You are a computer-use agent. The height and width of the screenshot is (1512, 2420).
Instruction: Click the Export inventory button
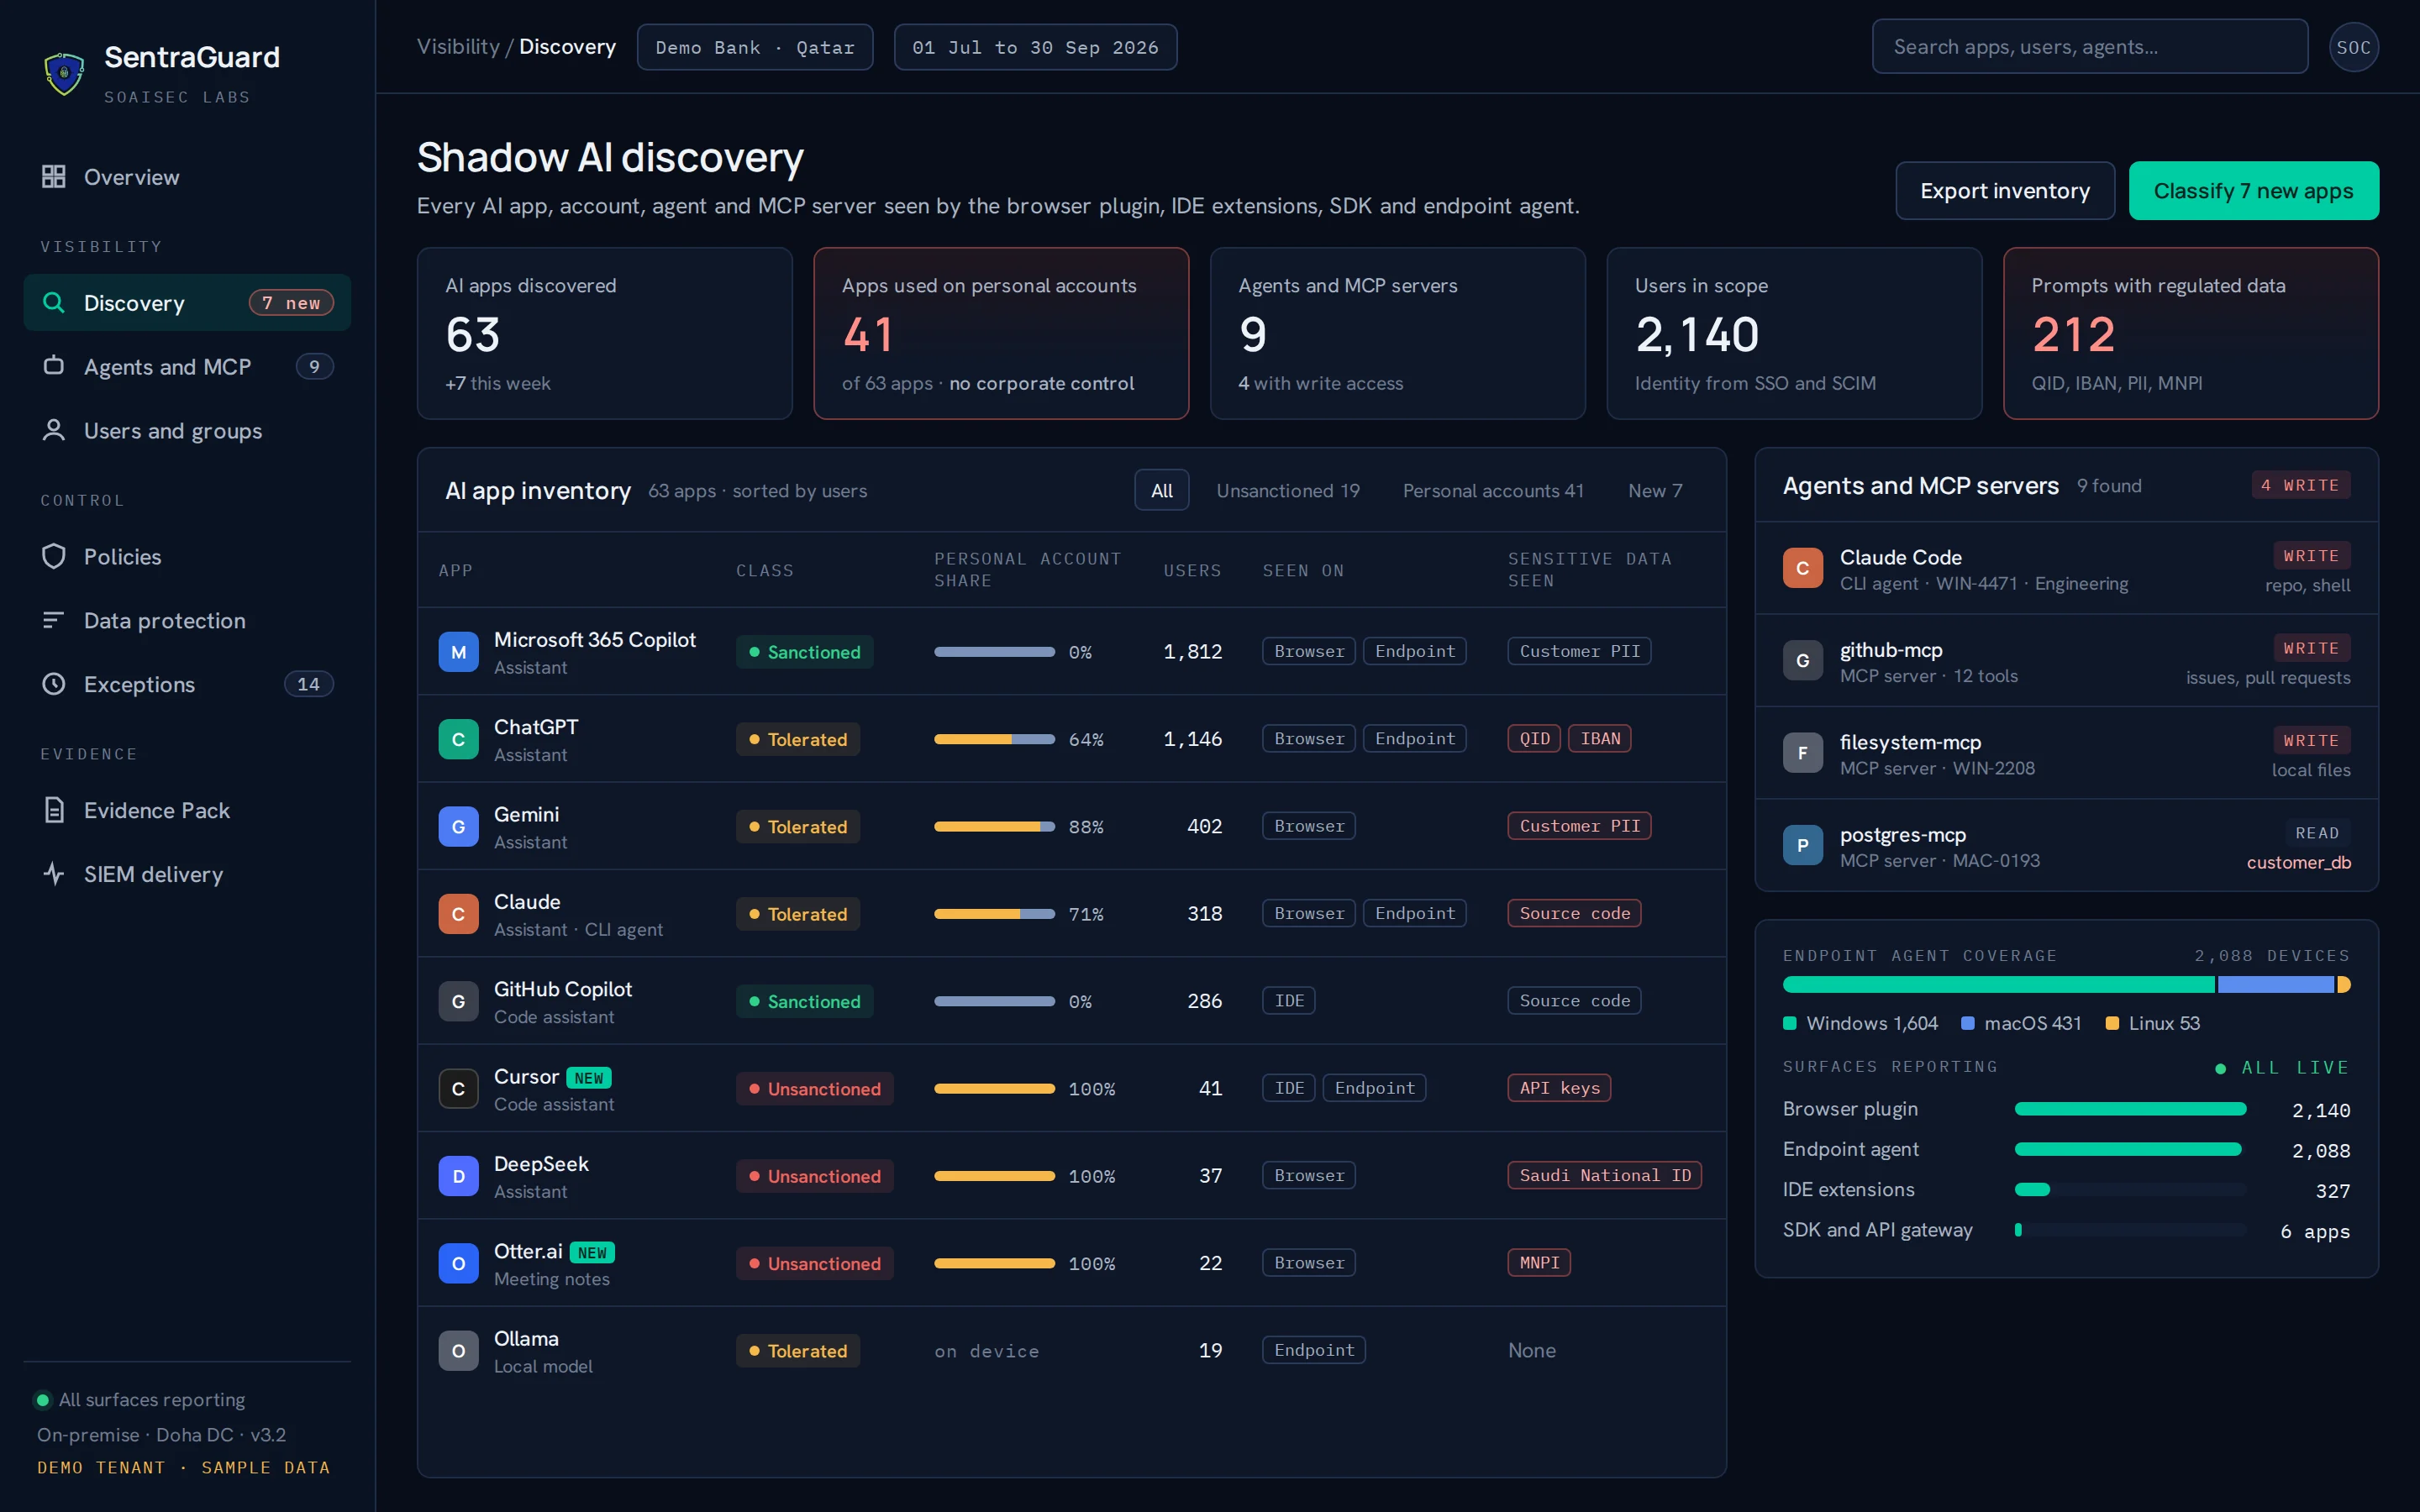tap(2004, 191)
